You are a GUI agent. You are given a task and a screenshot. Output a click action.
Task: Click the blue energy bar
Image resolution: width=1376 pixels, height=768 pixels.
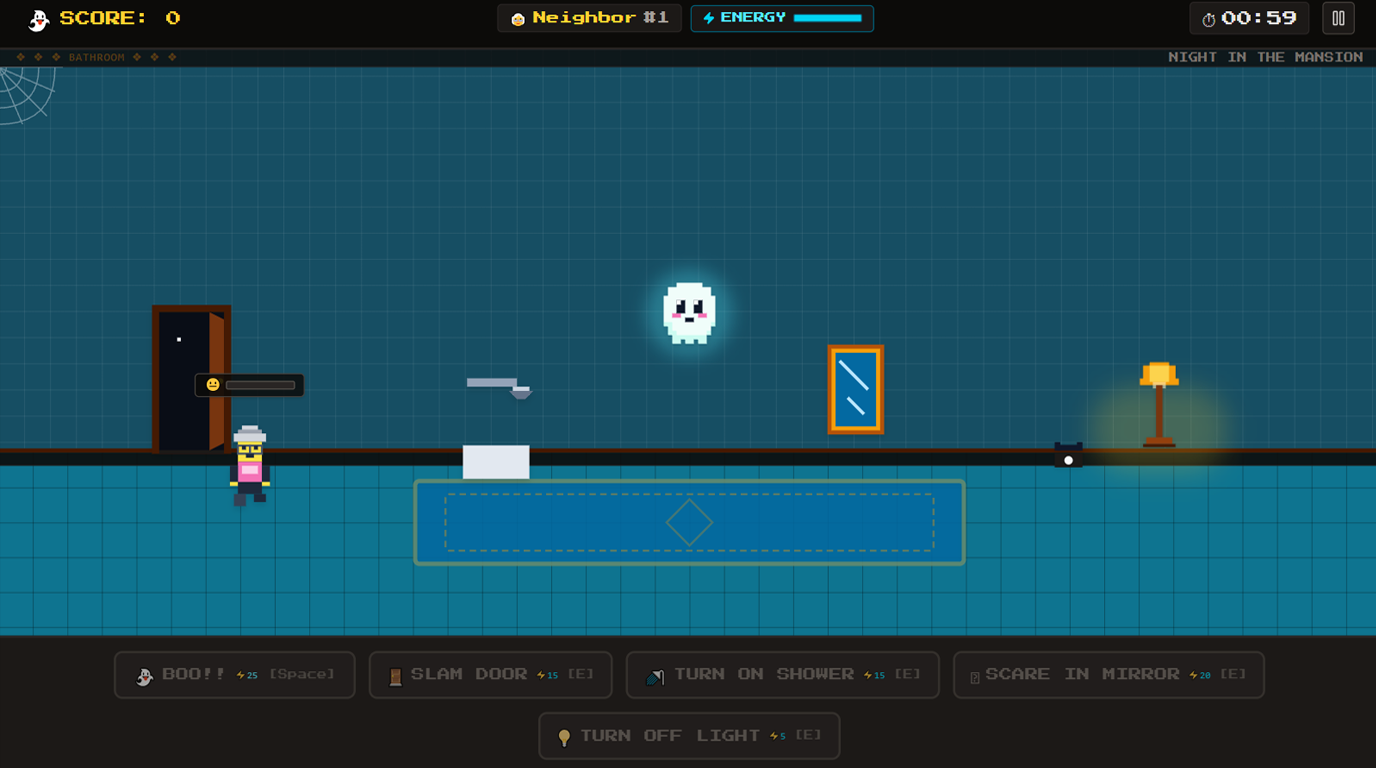point(828,18)
